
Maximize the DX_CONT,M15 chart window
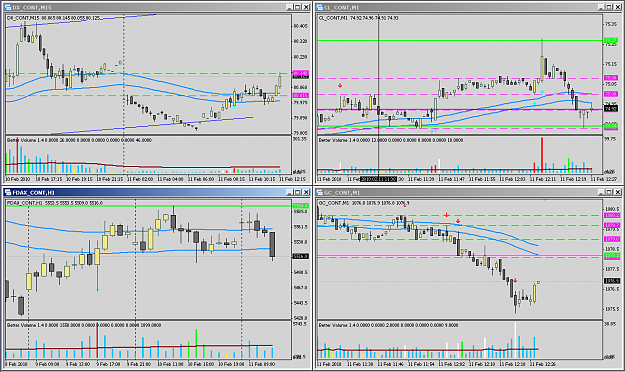pyautogui.click(x=298, y=7)
